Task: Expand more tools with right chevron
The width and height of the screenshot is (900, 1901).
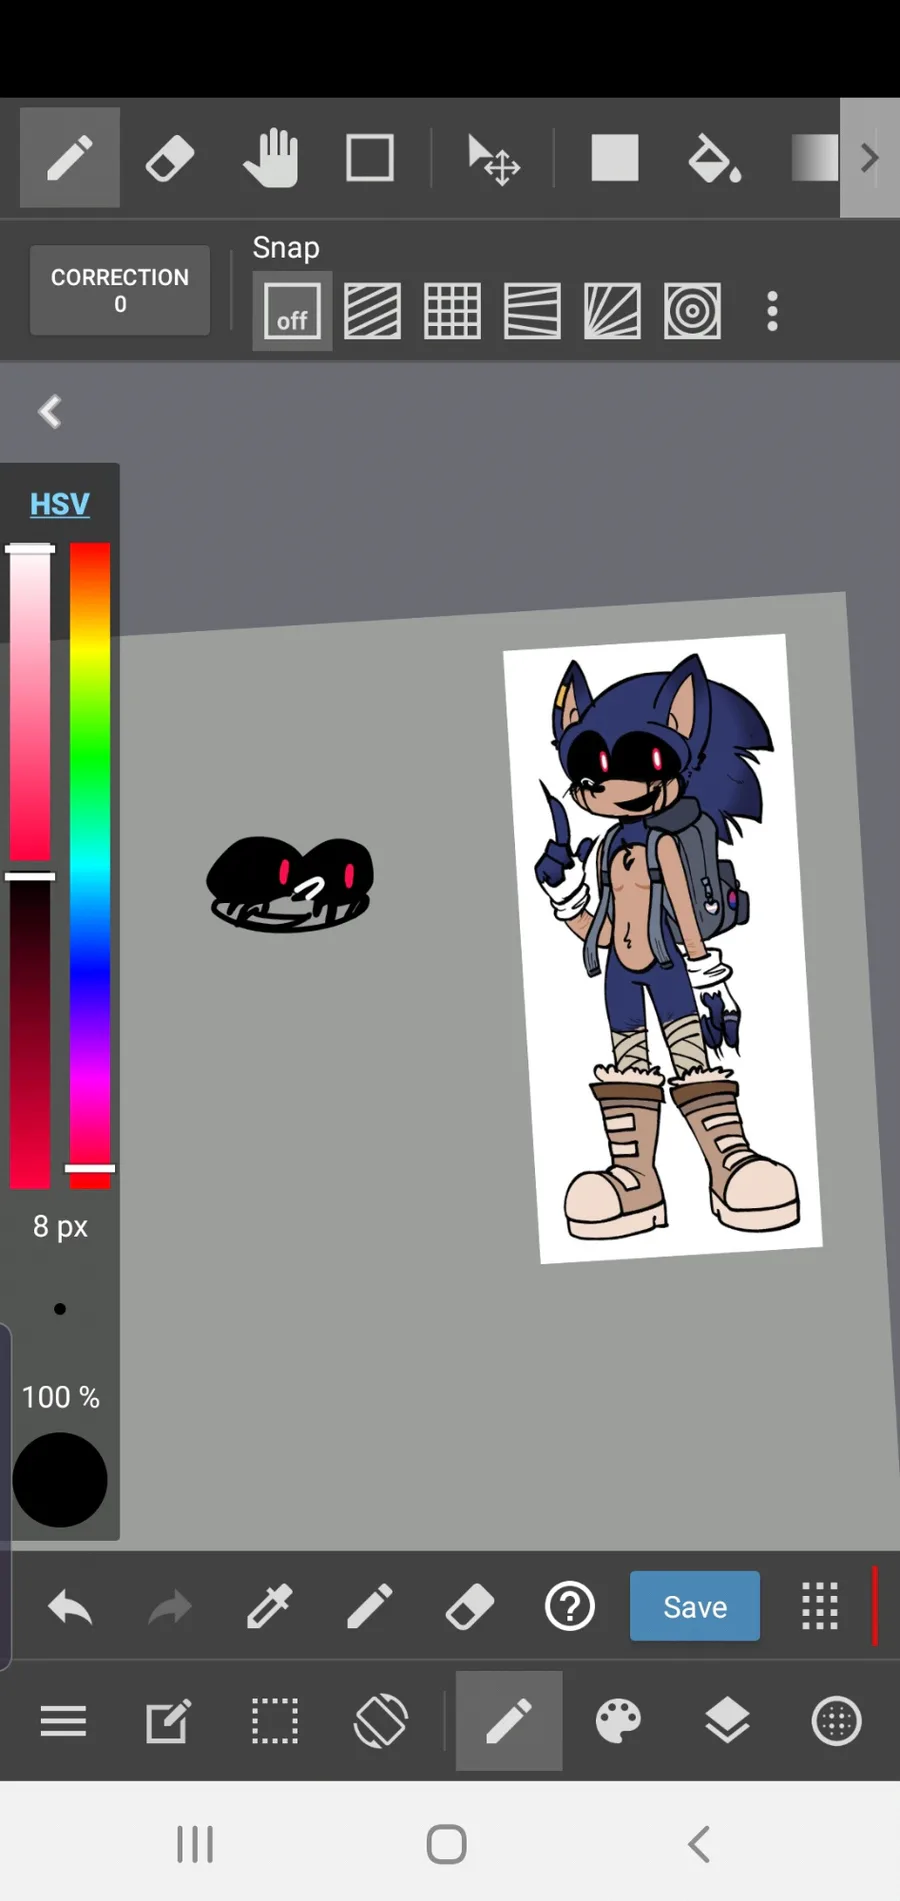Action: pyautogui.click(x=870, y=158)
